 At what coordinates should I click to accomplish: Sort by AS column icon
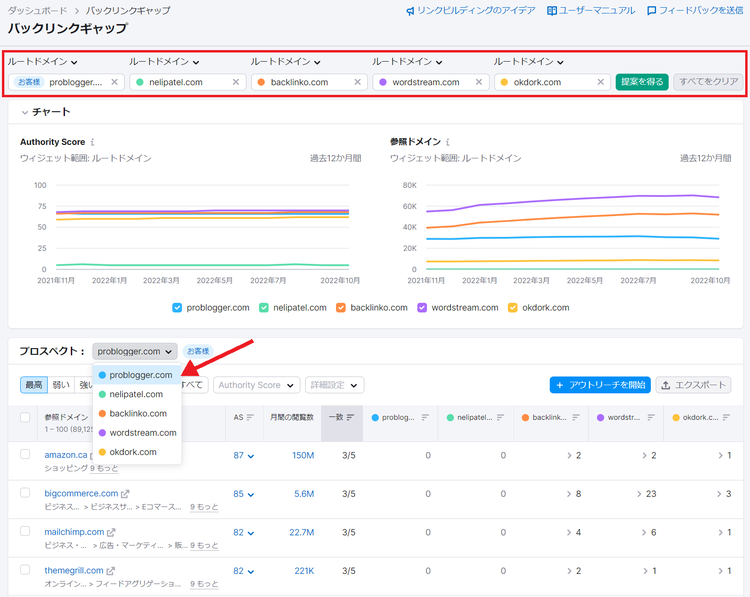(x=251, y=417)
